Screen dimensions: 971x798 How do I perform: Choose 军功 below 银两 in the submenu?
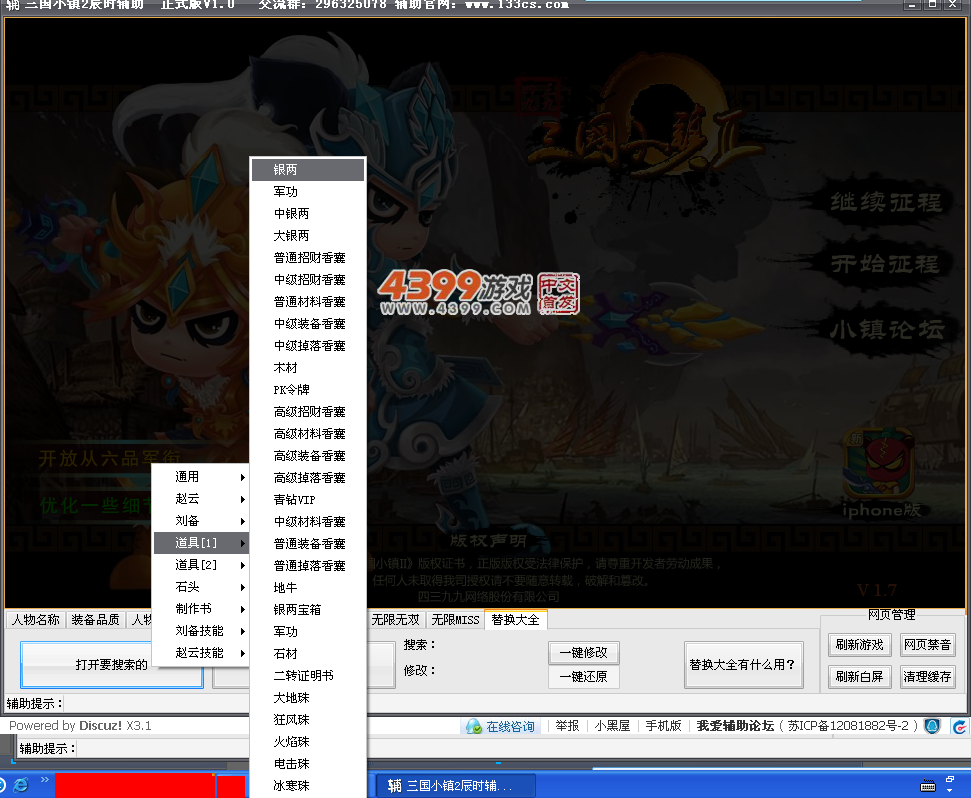[308, 192]
